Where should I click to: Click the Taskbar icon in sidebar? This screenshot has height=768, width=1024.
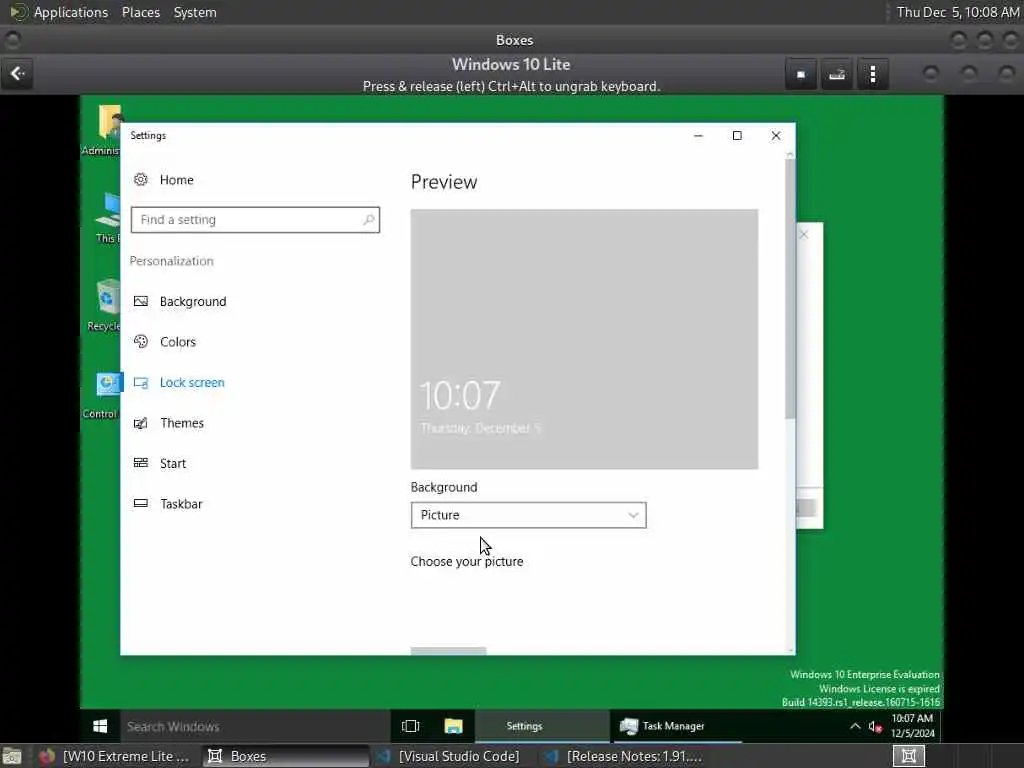tap(140, 504)
